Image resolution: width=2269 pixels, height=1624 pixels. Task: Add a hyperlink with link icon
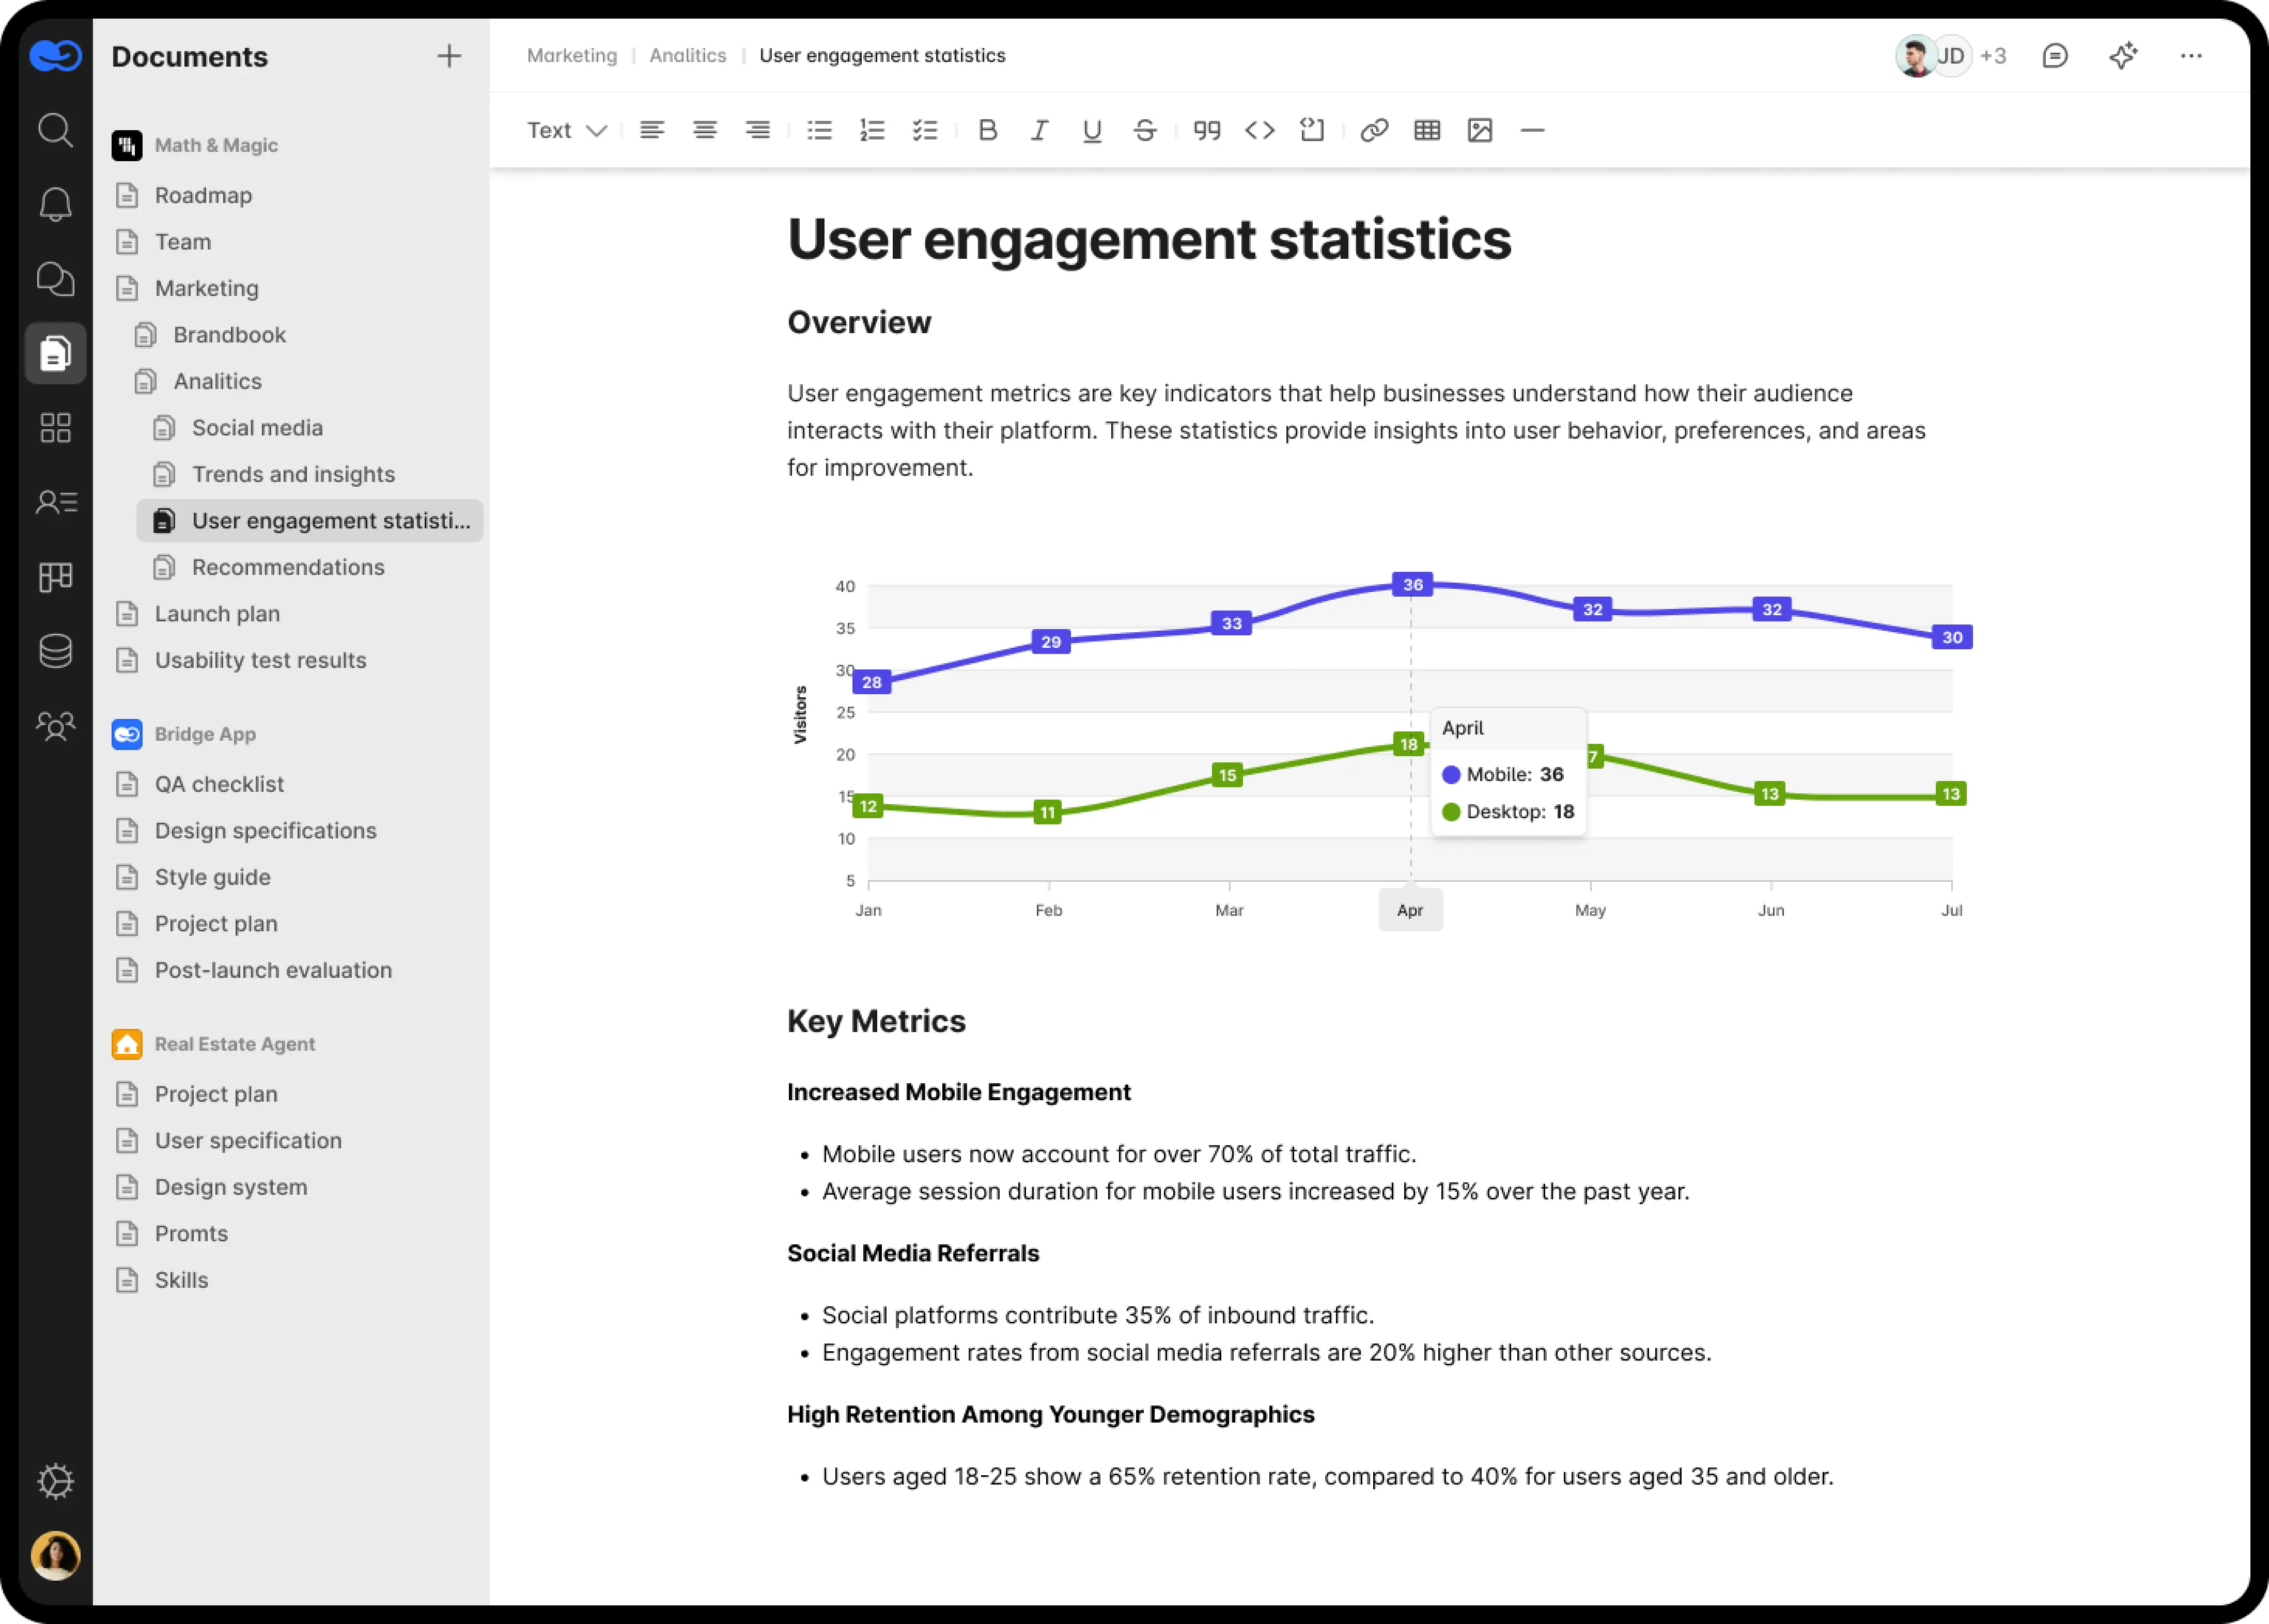pos(1374,130)
